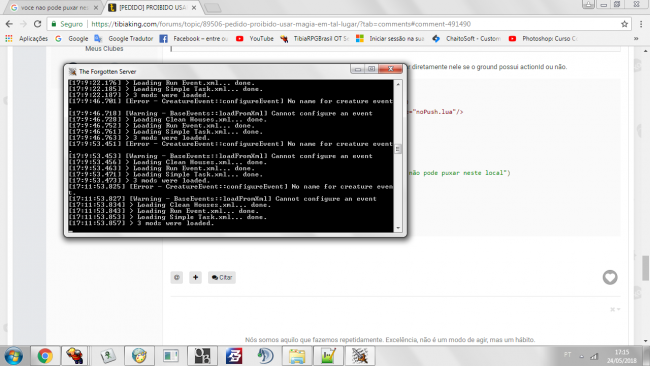The image size is (650, 366).
Task: Close the 'voce nao pode puxar' tab
Action: (96, 7)
